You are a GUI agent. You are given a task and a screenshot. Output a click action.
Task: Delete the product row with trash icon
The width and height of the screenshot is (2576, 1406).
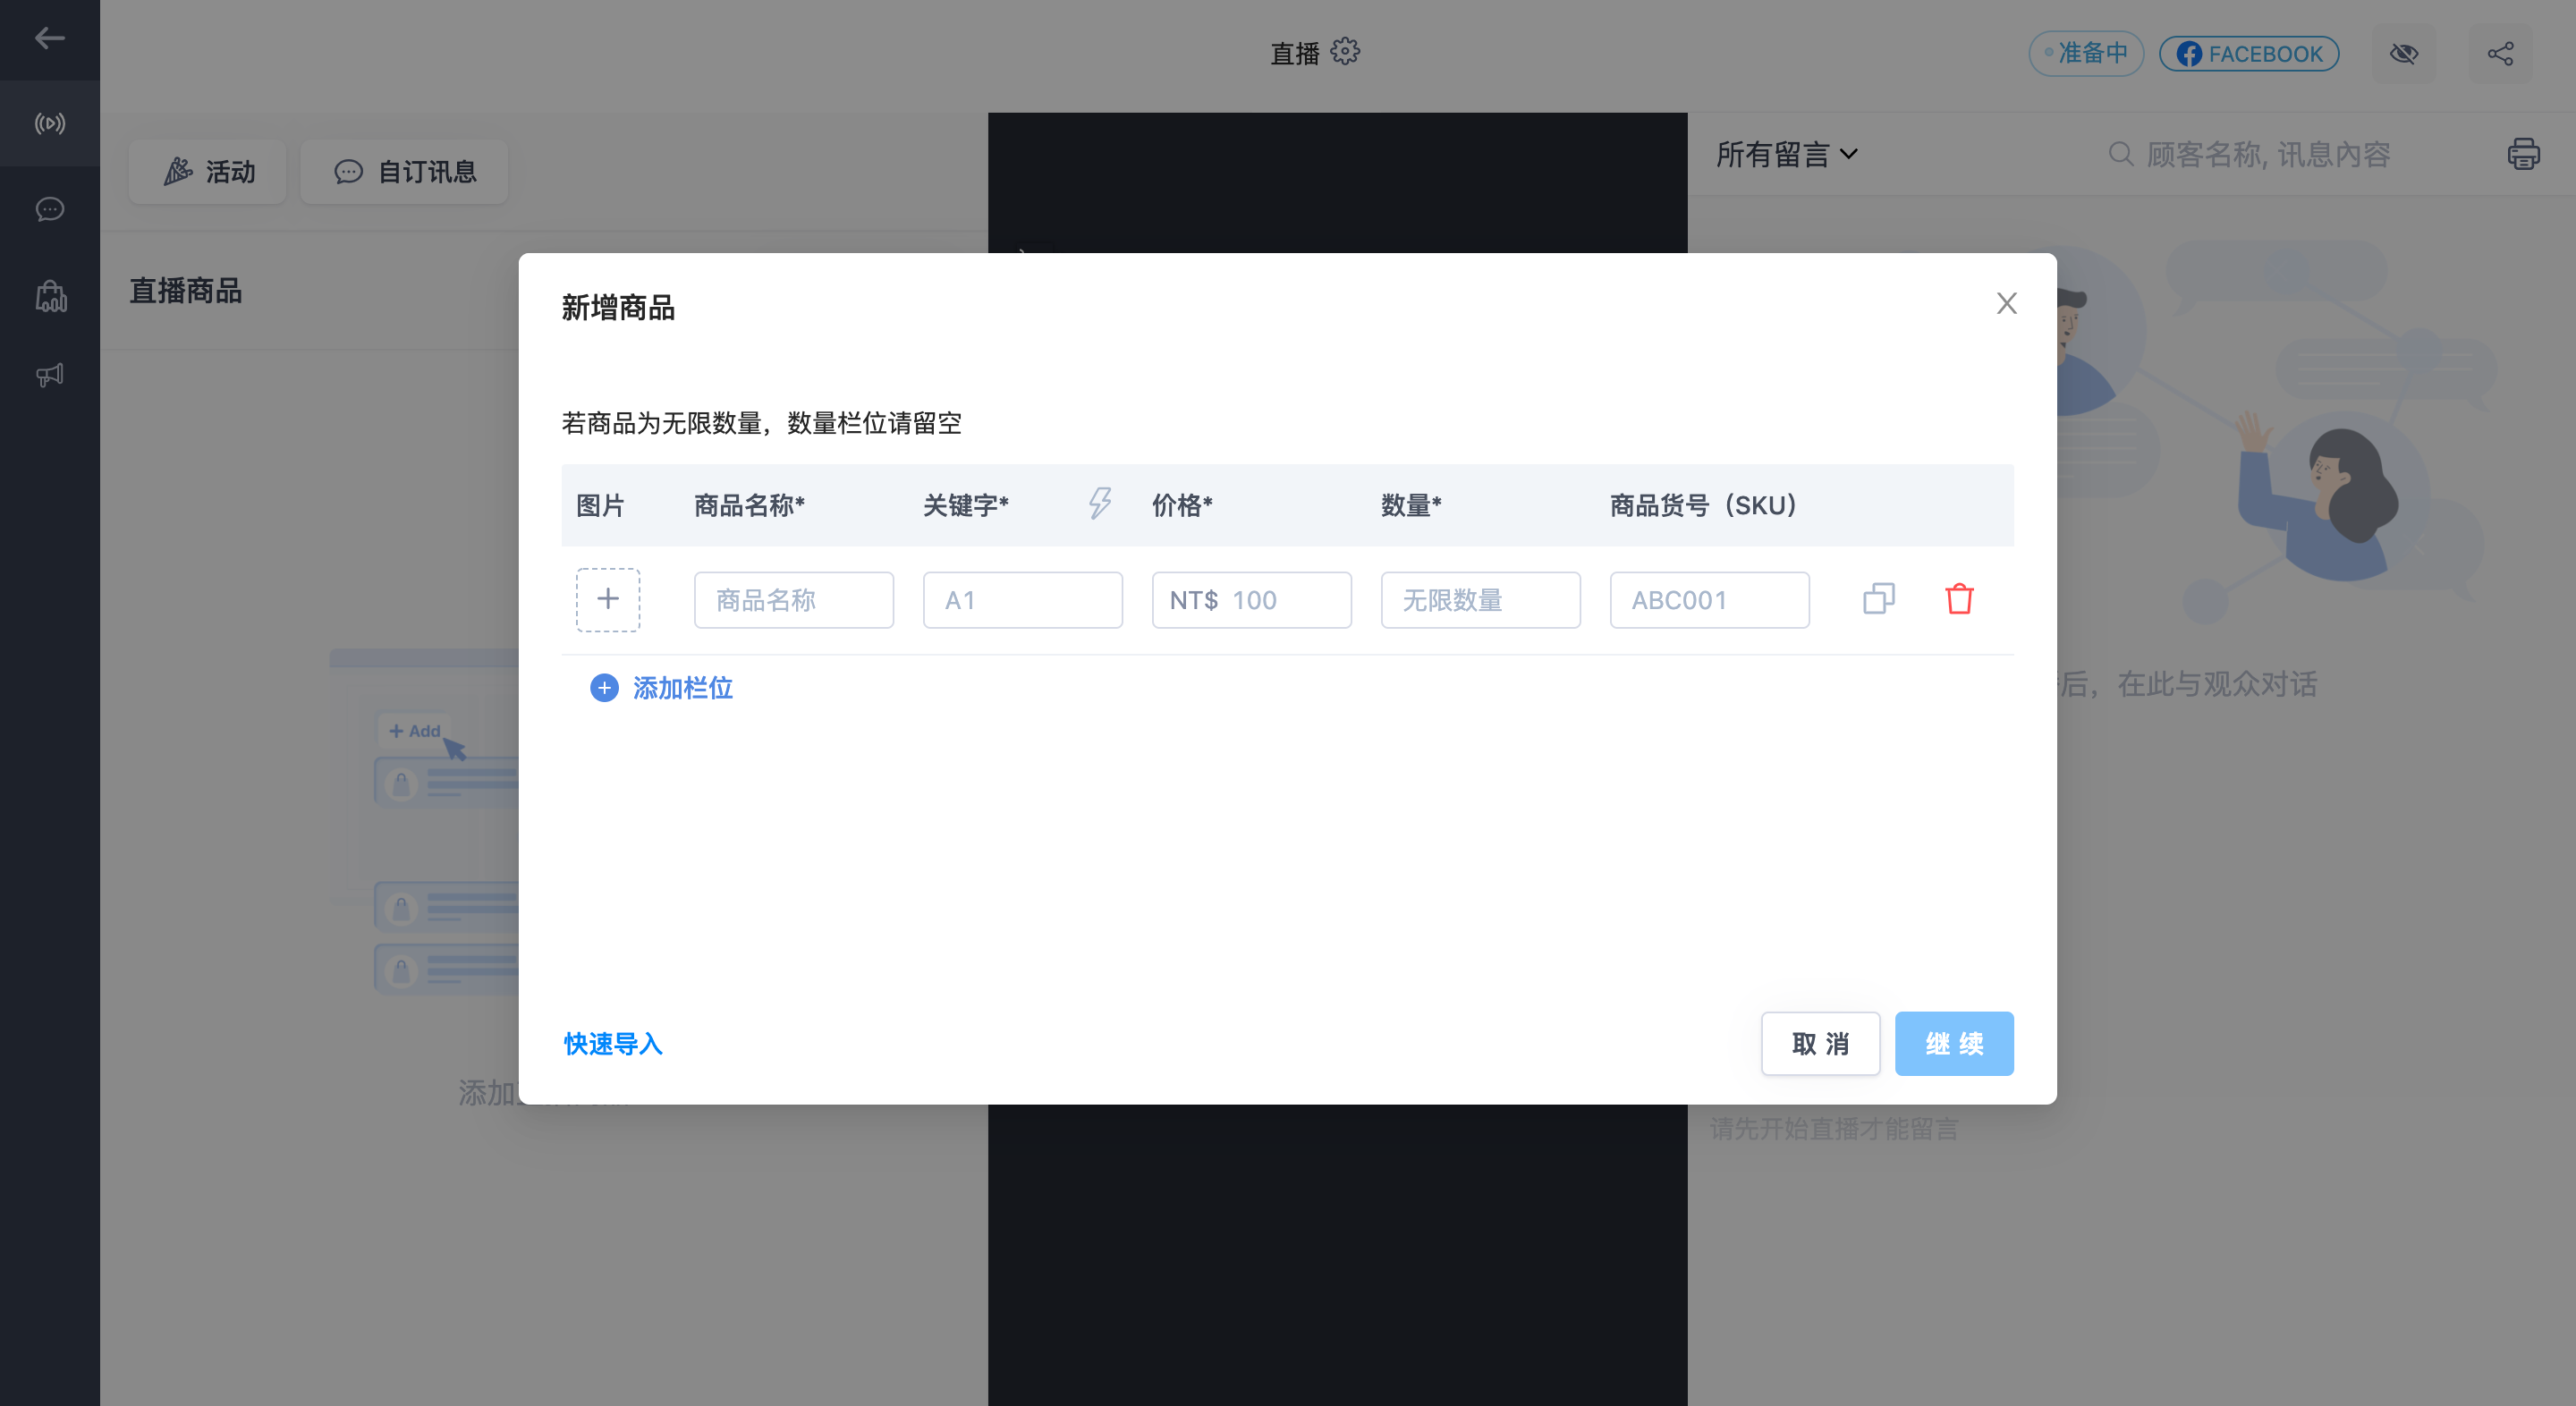point(1959,599)
